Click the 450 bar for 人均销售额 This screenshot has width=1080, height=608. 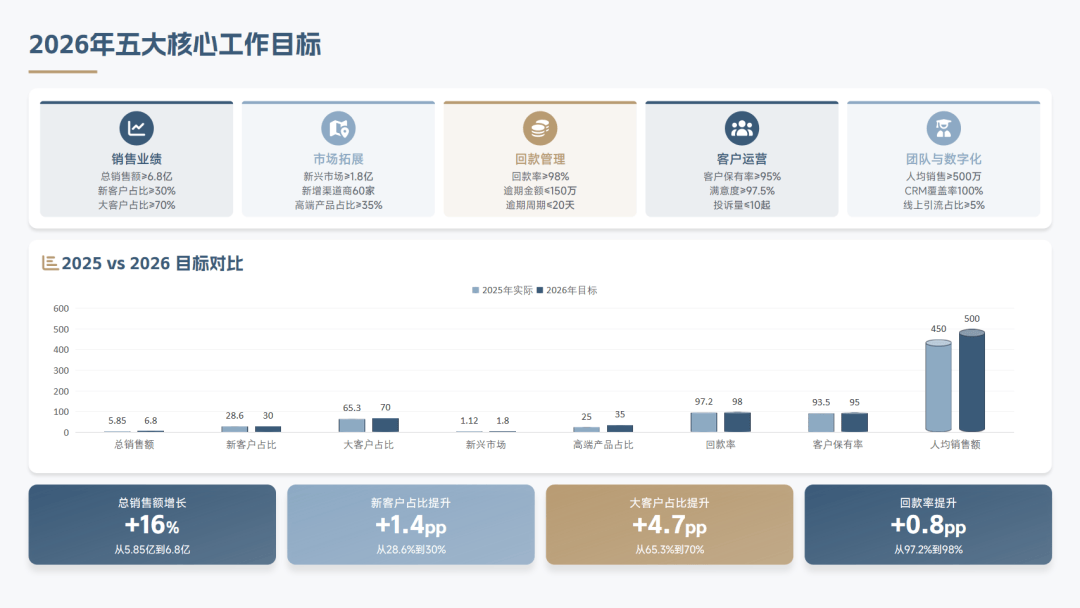pyautogui.click(x=938, y=387)
